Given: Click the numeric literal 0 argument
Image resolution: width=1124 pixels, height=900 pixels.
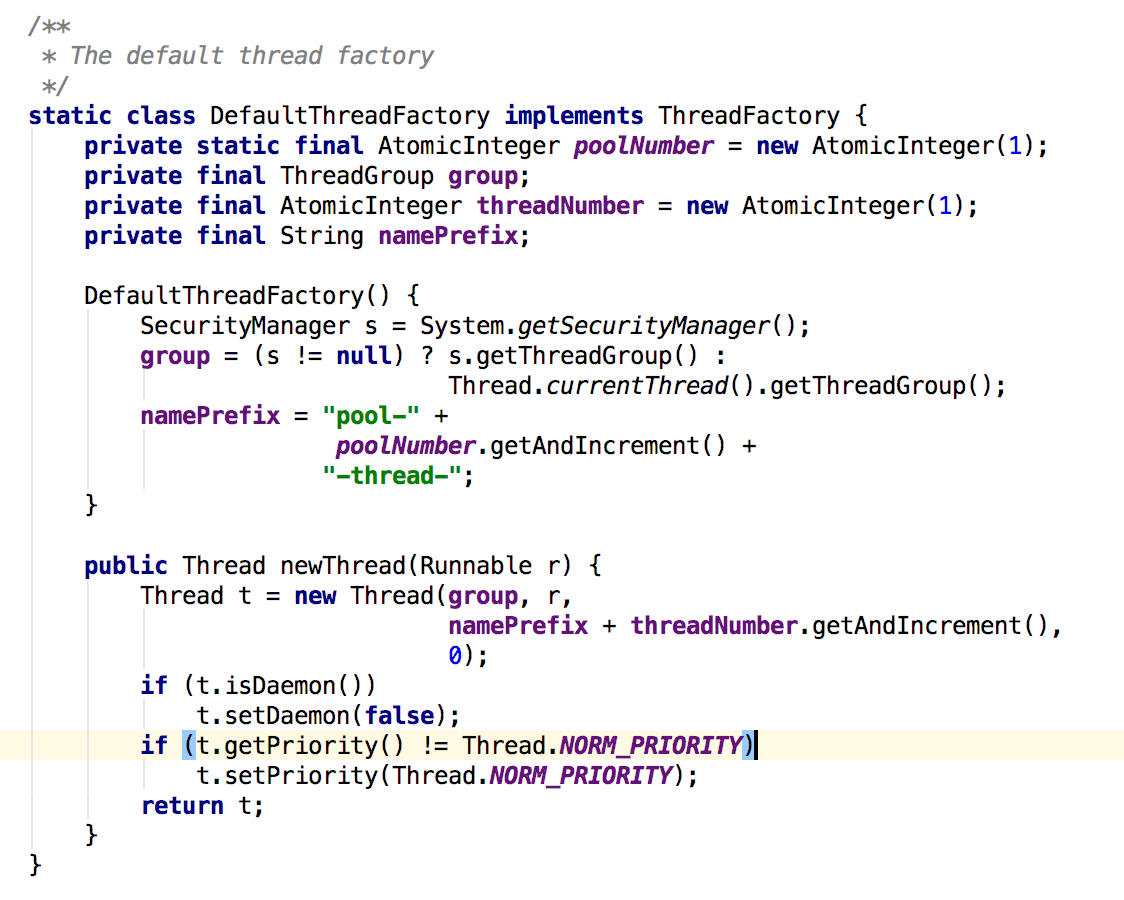Looking at the screenshot, I should tap(455, 656).
